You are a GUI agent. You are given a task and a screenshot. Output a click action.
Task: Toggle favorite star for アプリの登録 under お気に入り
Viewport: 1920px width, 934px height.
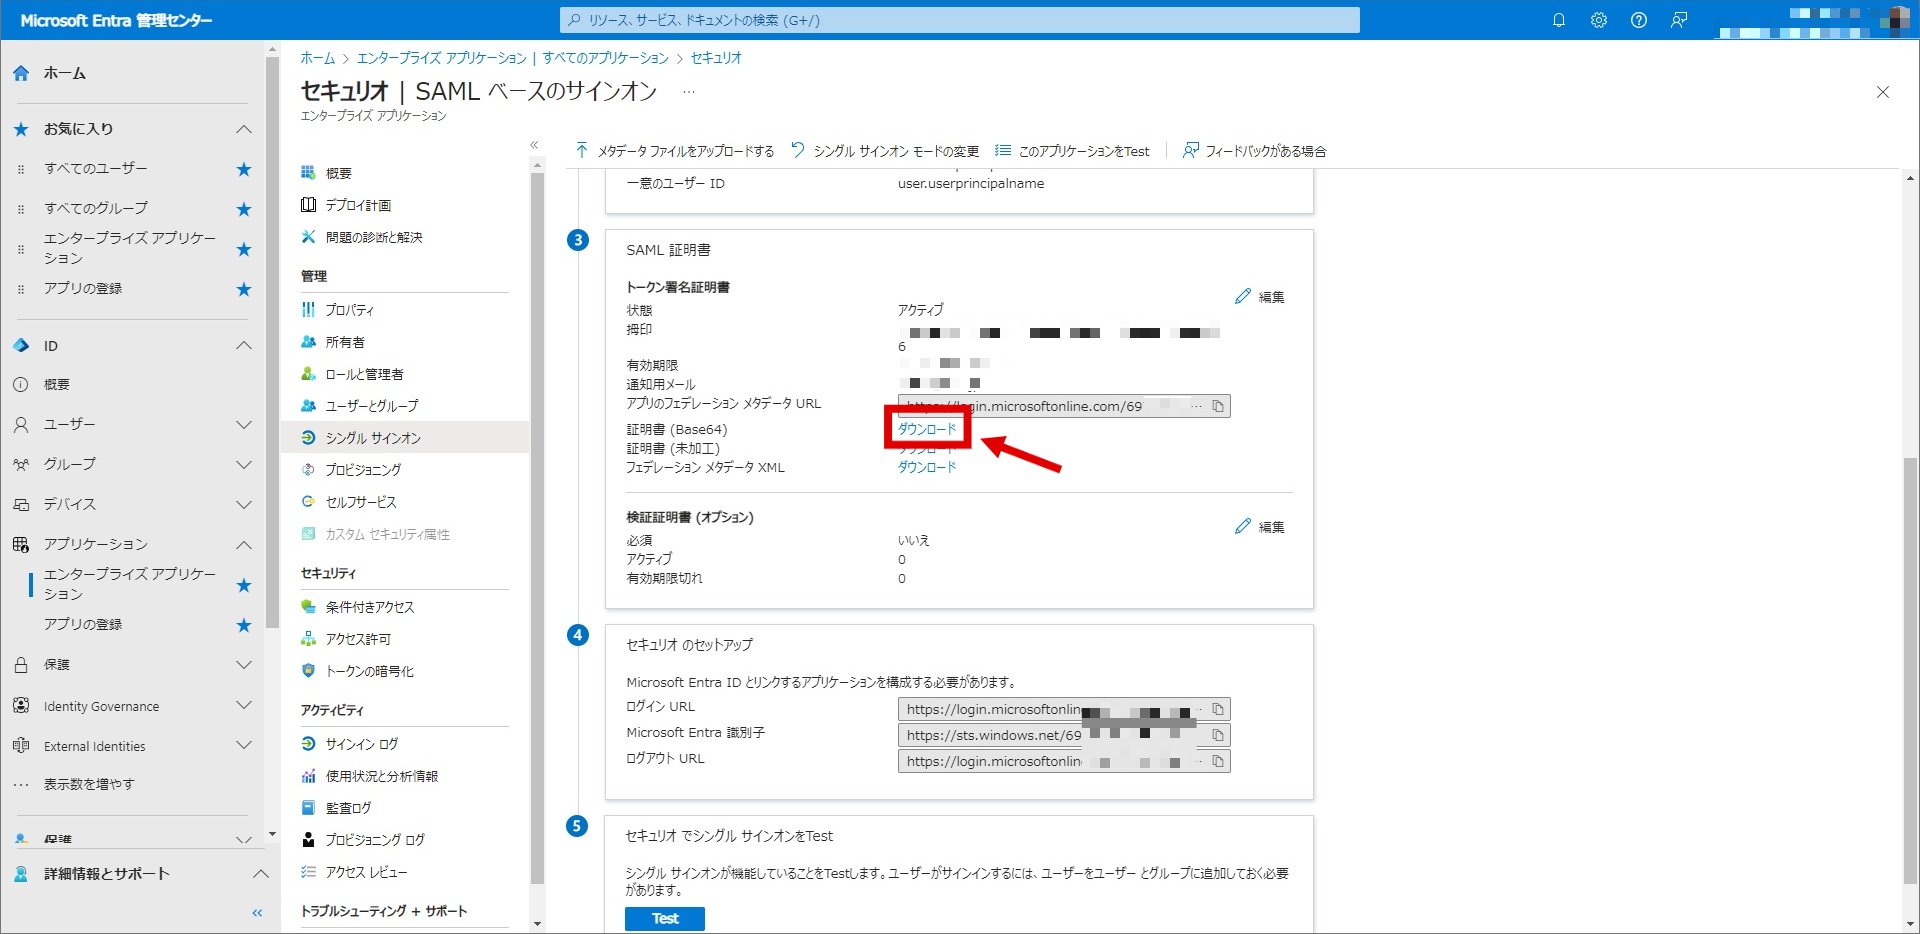point(243,289)
